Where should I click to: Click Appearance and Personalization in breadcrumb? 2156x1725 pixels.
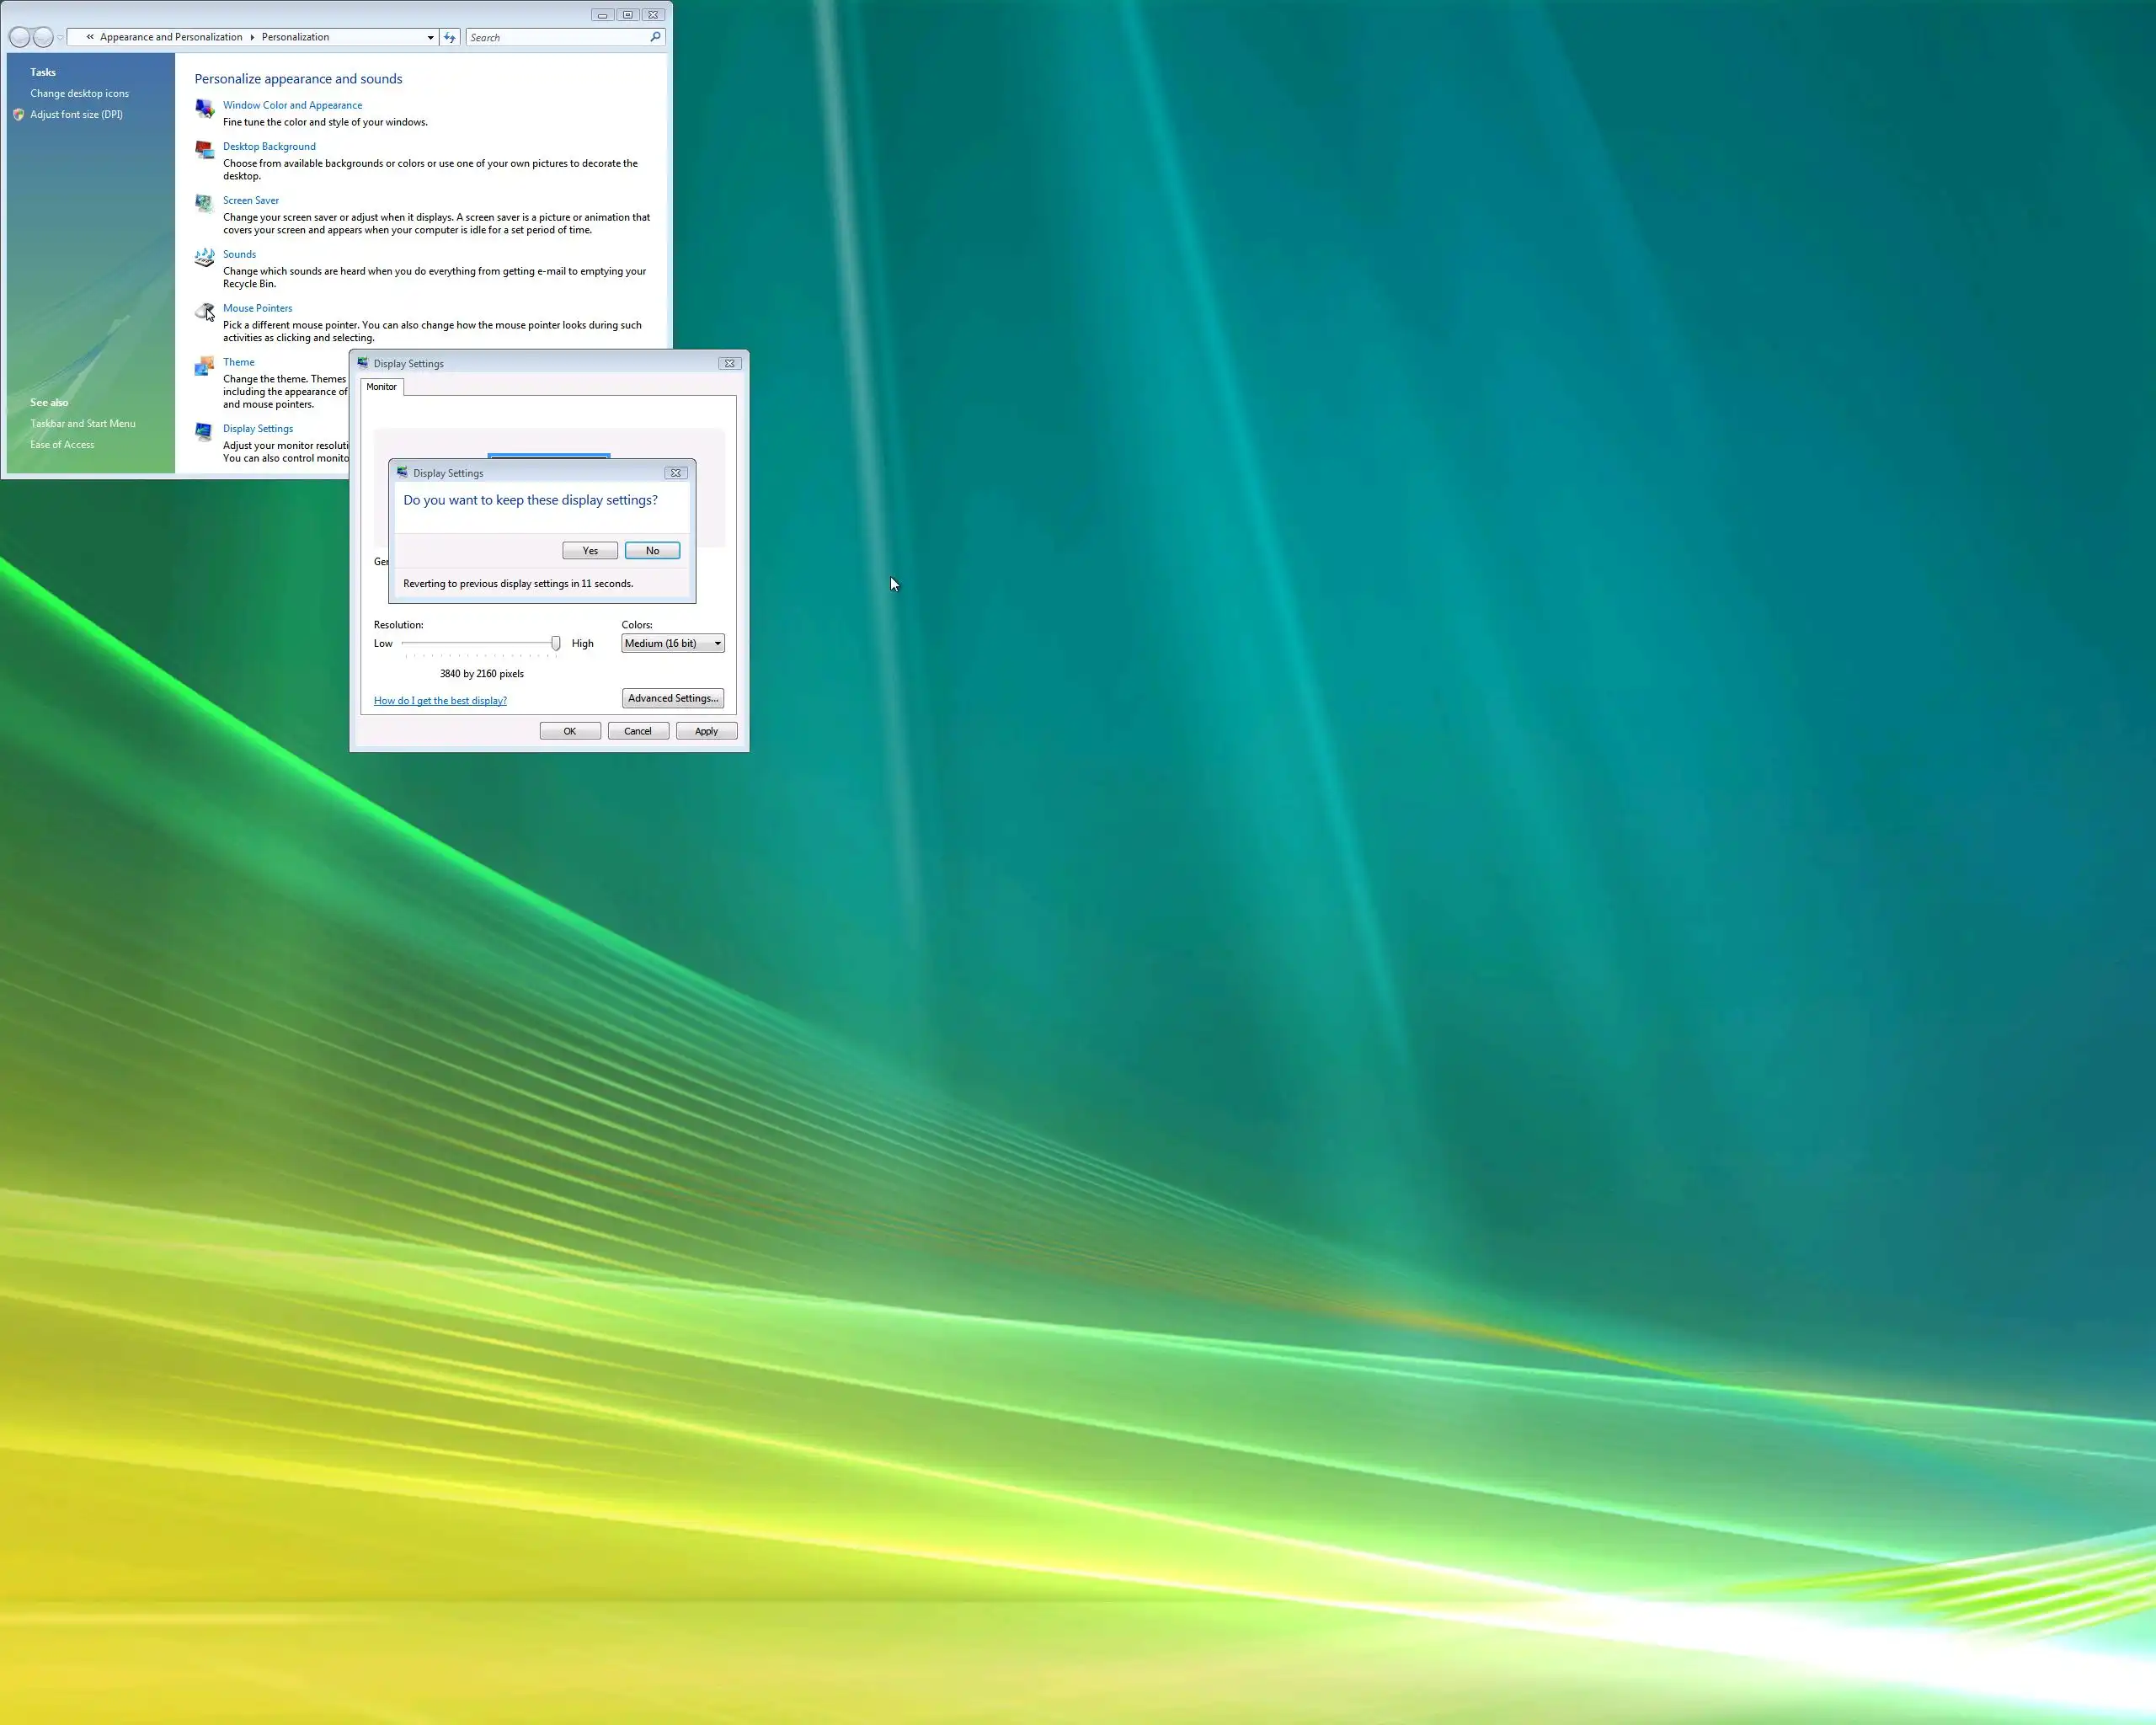coord(171,37)
